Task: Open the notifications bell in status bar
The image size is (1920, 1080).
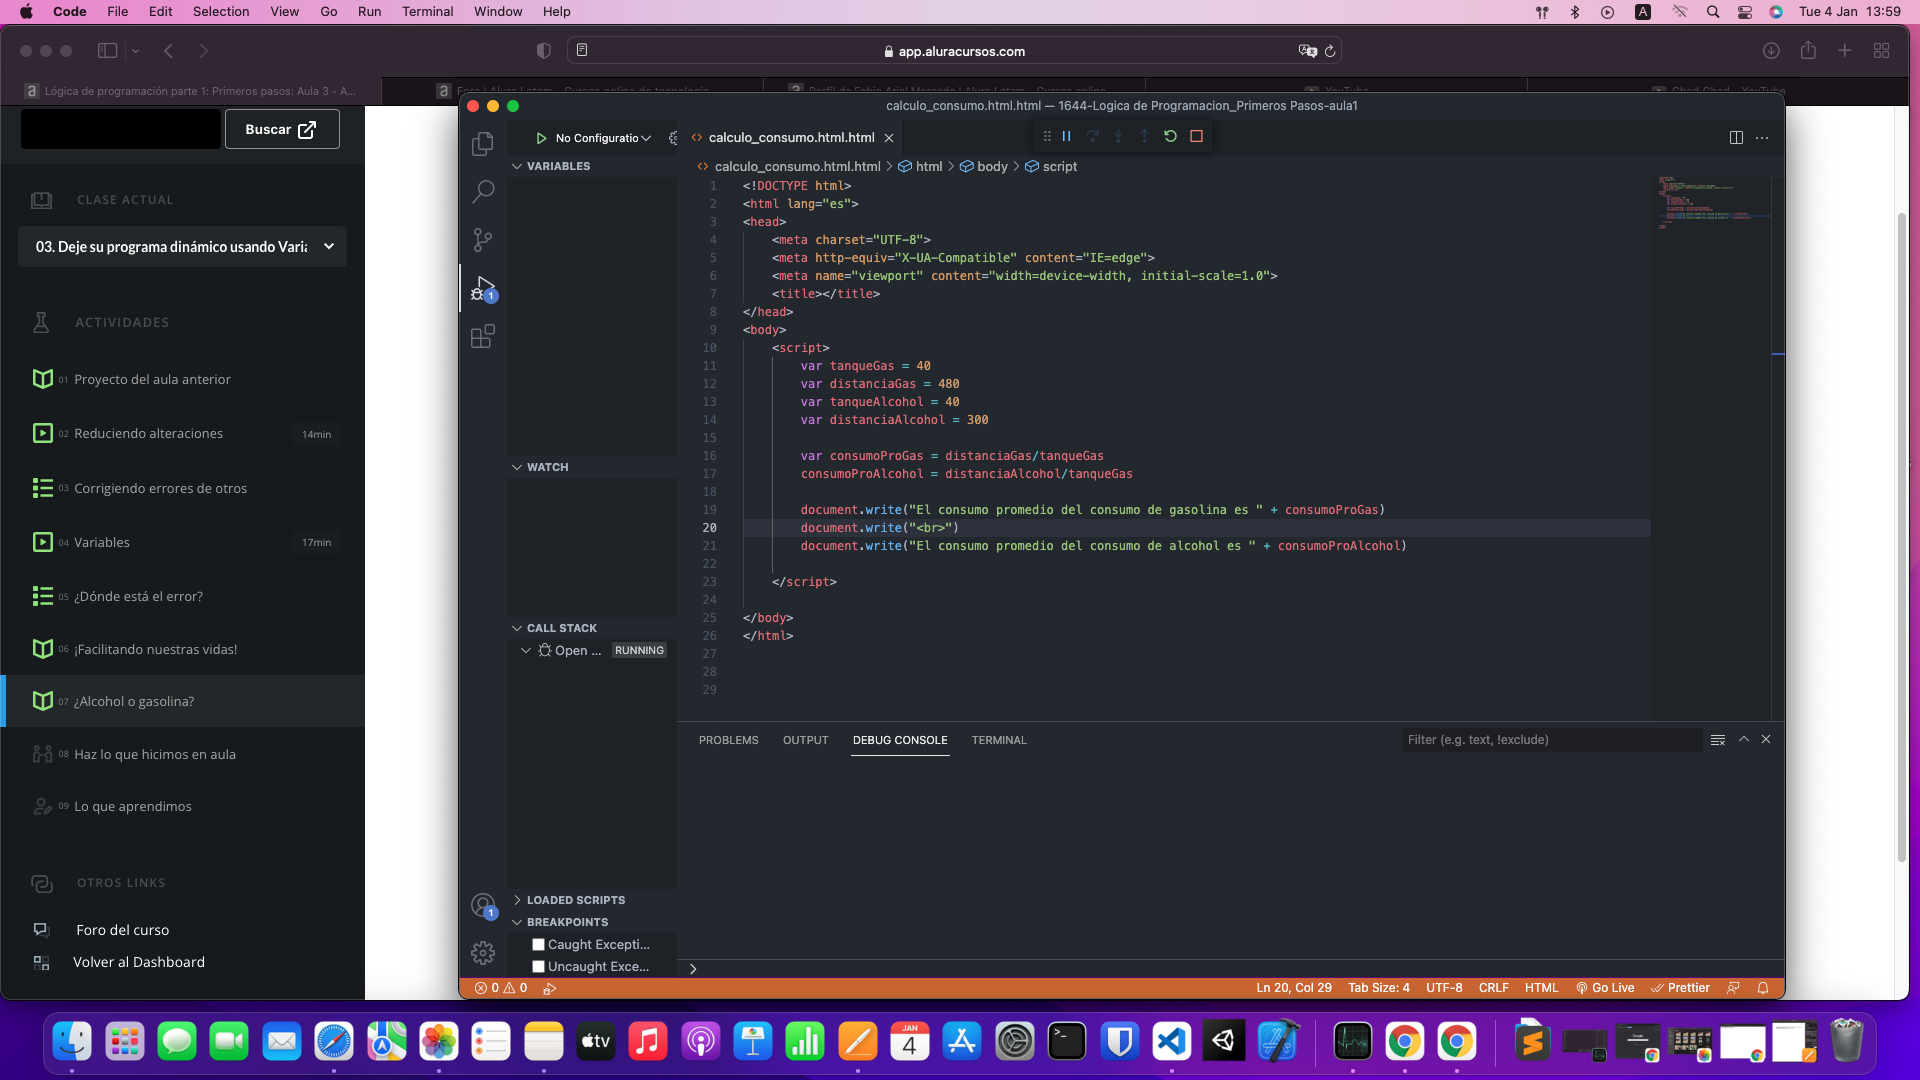Action: pos(1763,988)
